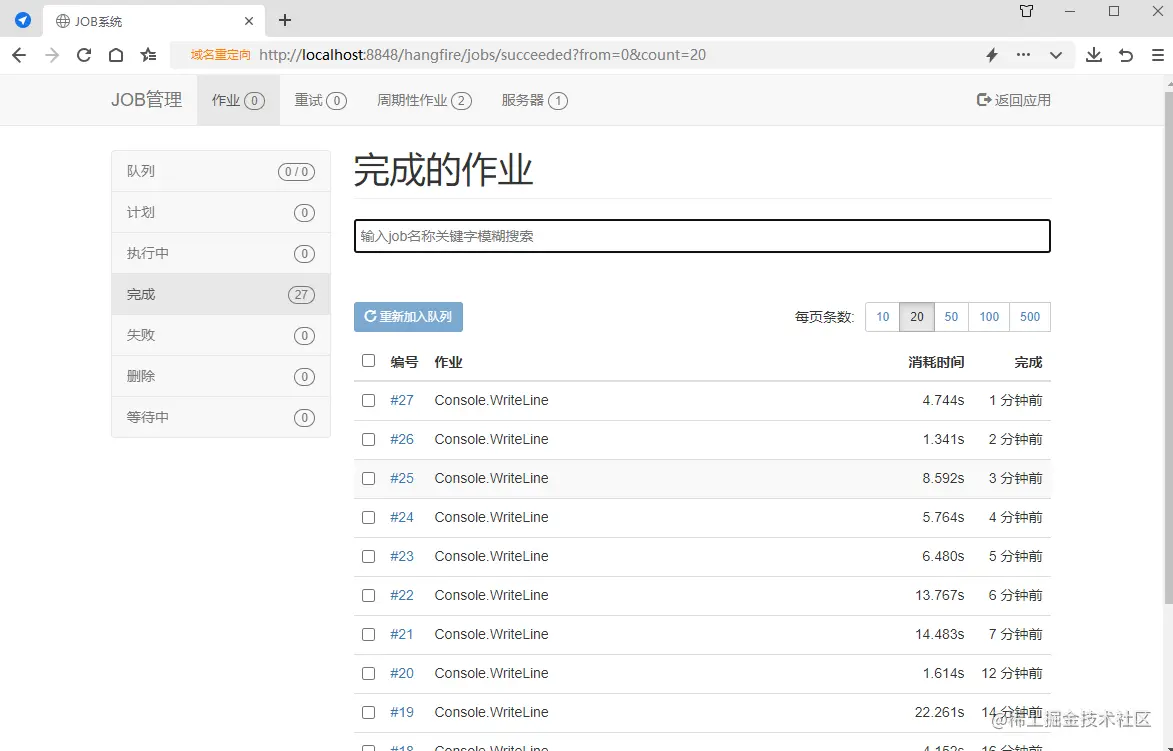Open job #24 link

coord(402,517)
